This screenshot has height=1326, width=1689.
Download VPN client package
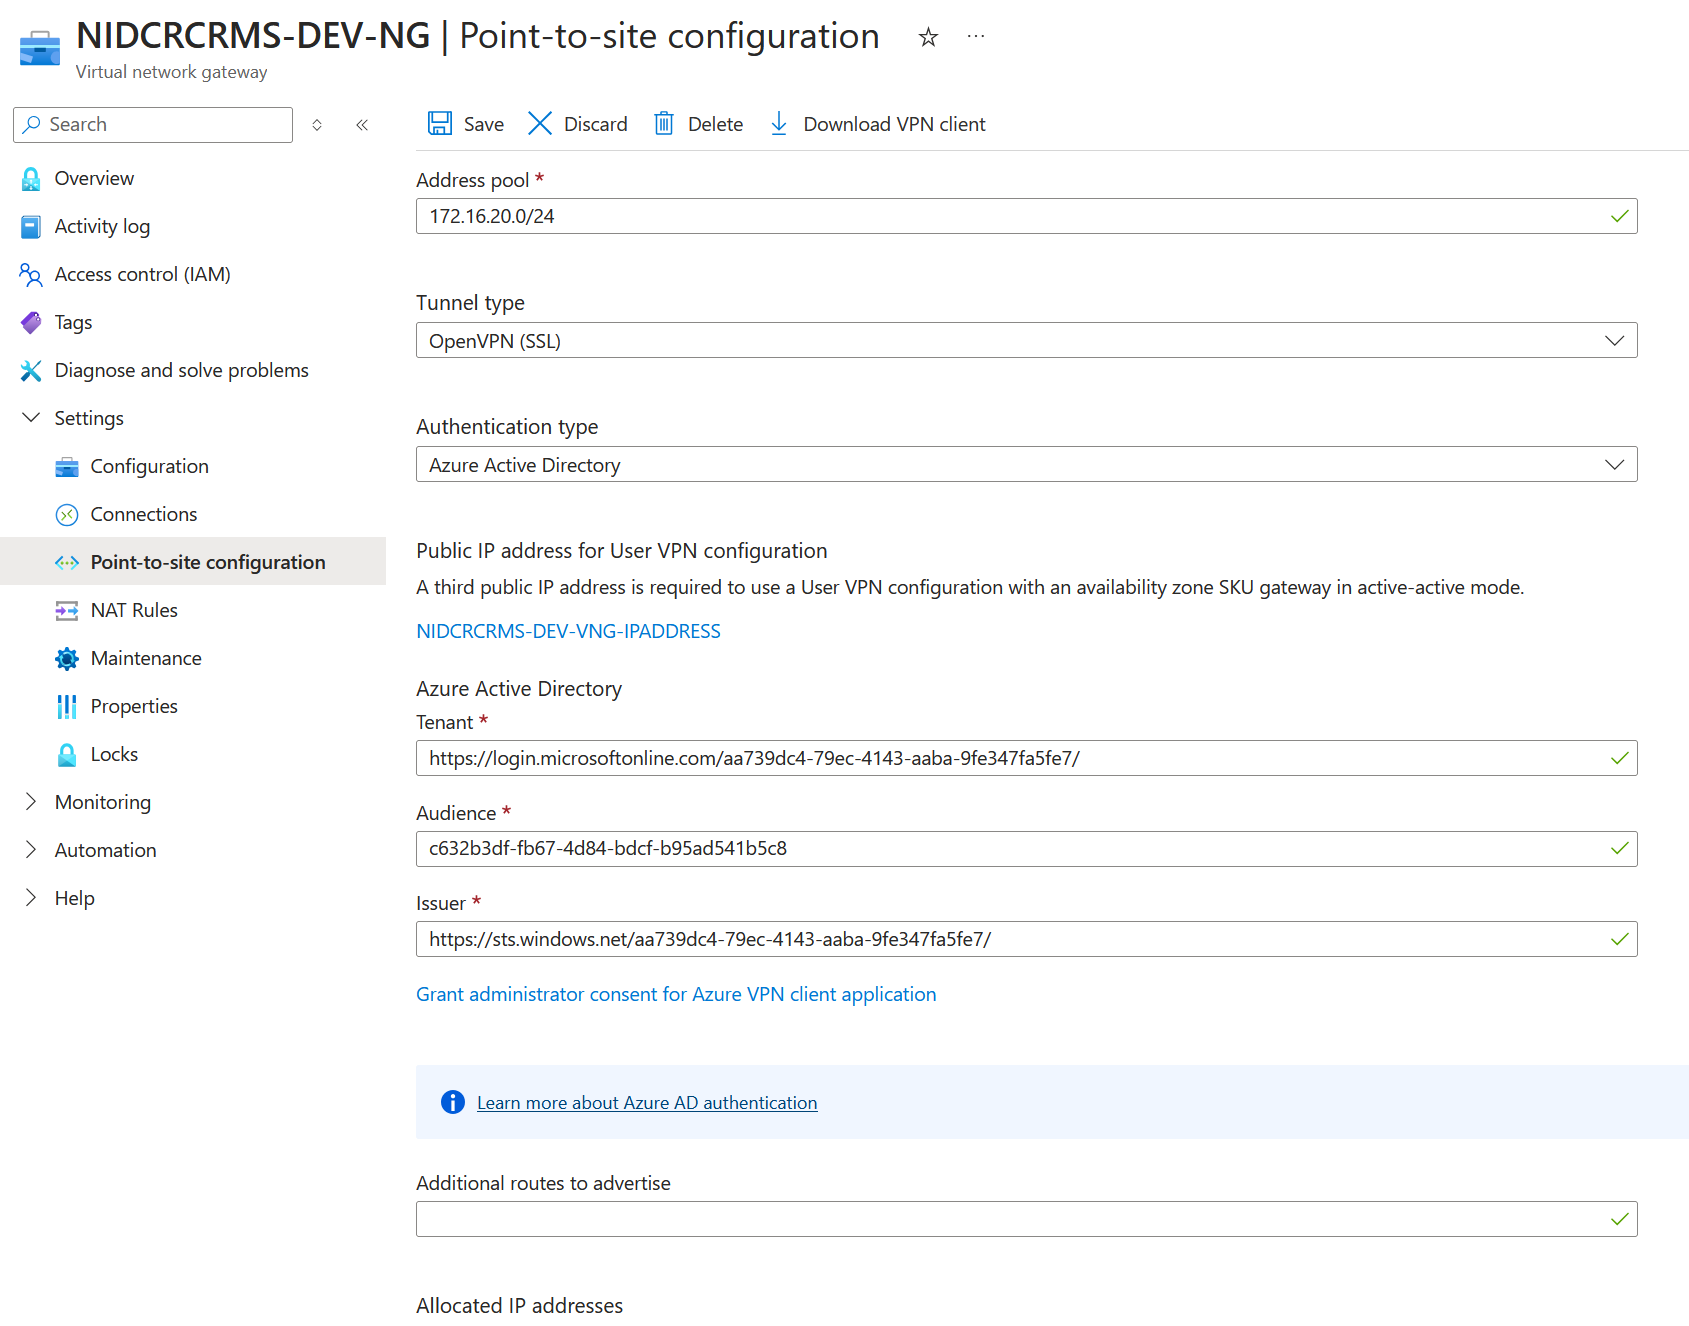[877, 124]
